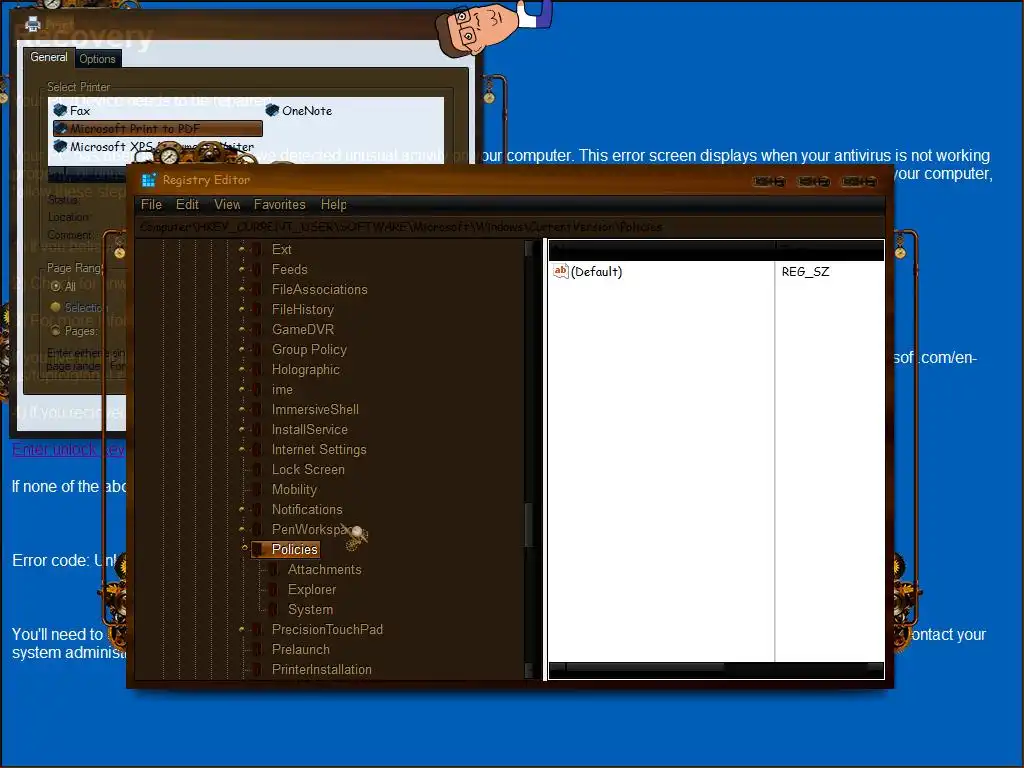Click the InstallService folder icon
Viewport: 1024px width, 768px height.
tap(257, 430)
